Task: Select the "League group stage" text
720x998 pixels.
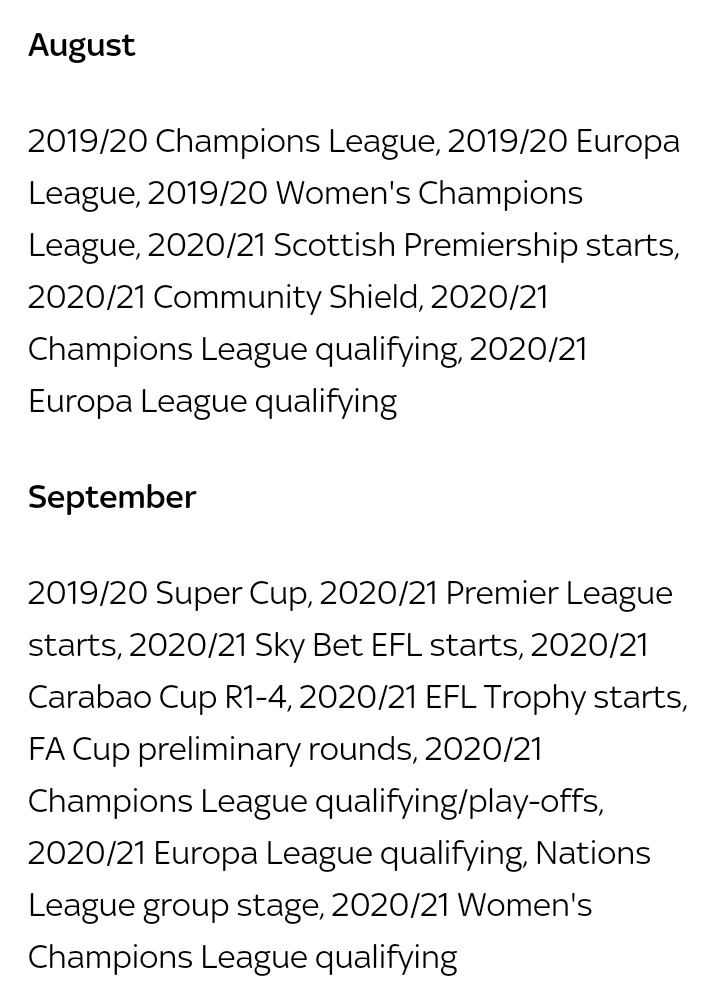Action: (x=173, y=905)
